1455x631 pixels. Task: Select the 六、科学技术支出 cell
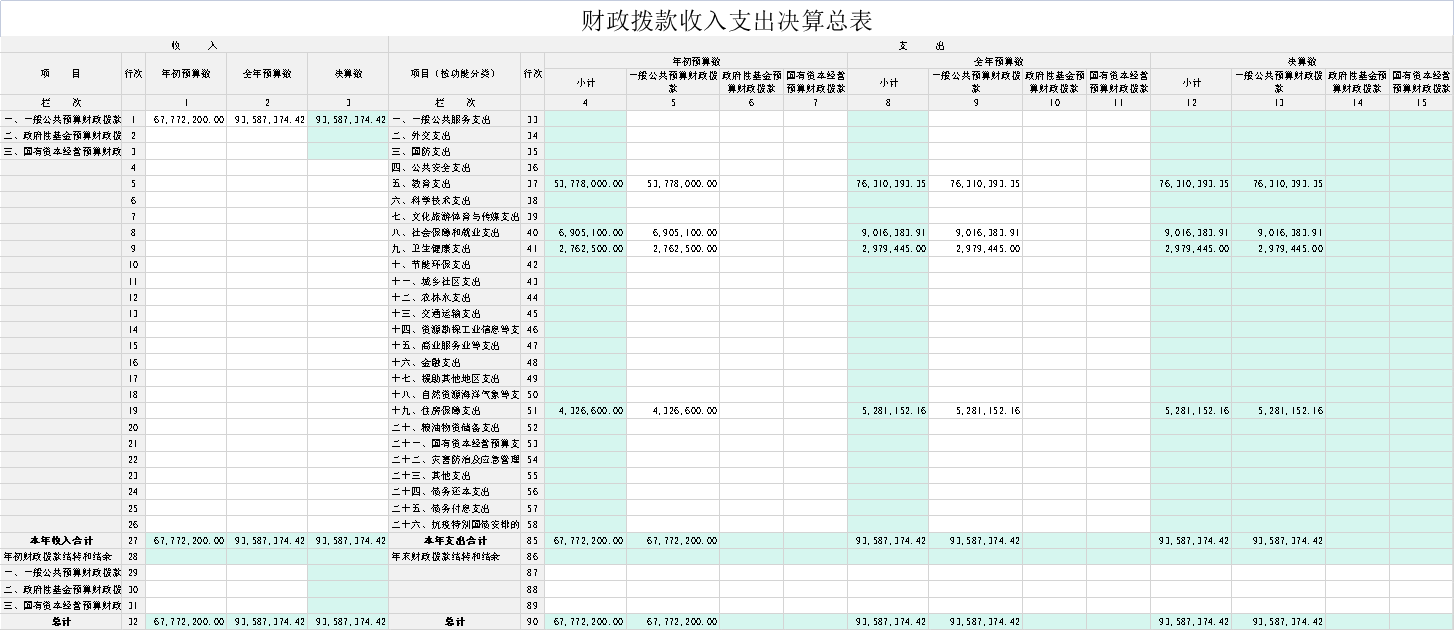point(454,200)
